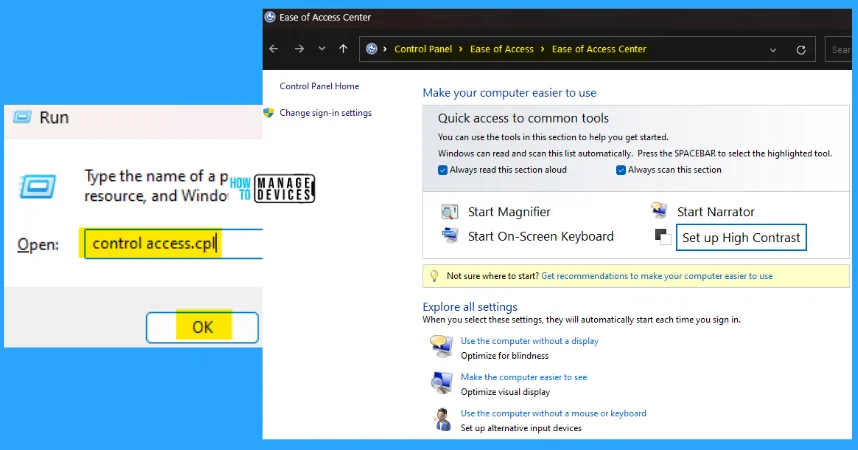This screenshot has width=858, height=450.
Task: Start Magnifier
Action: point(509,212)
